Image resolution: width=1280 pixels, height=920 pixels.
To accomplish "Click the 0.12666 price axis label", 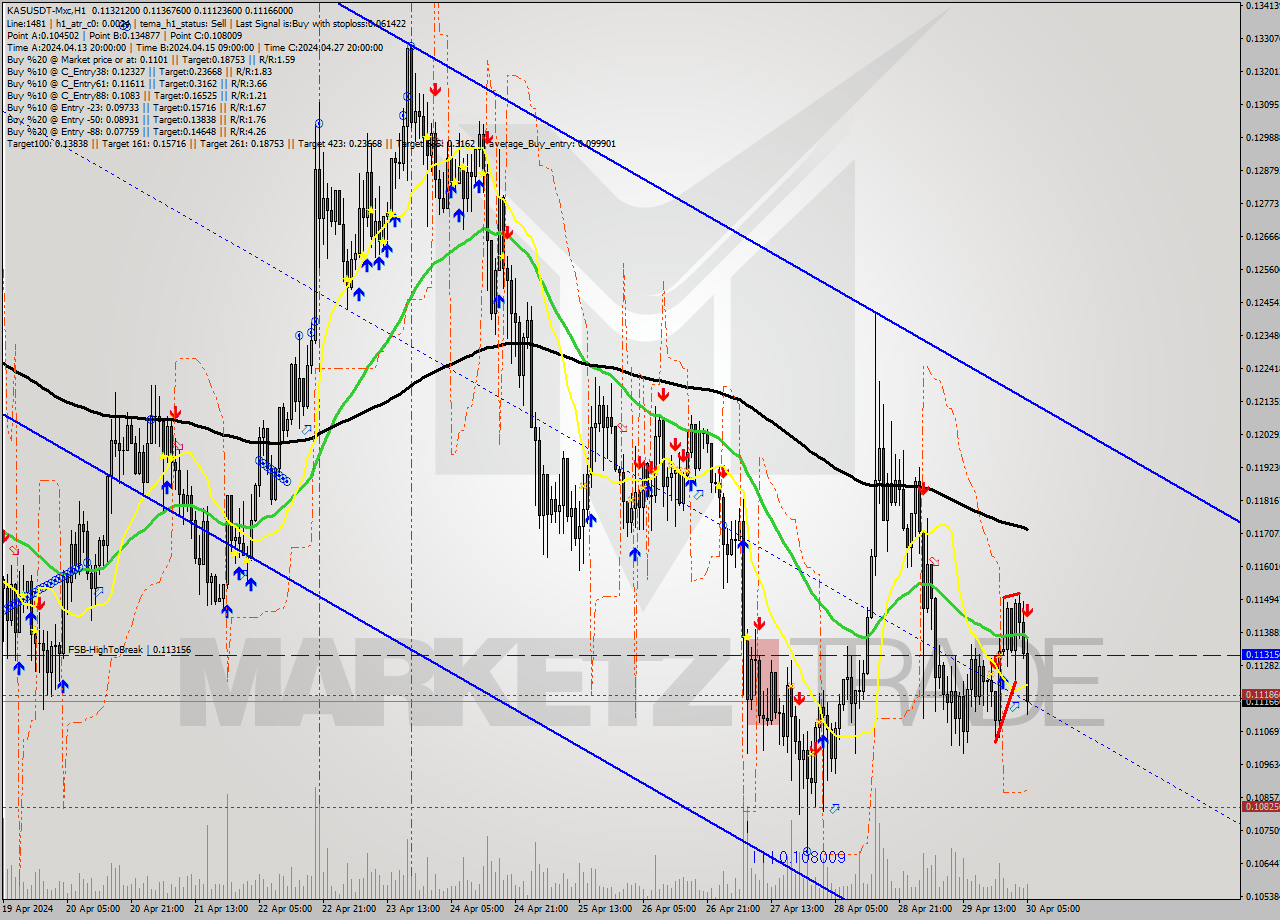I will point(1263,236).
